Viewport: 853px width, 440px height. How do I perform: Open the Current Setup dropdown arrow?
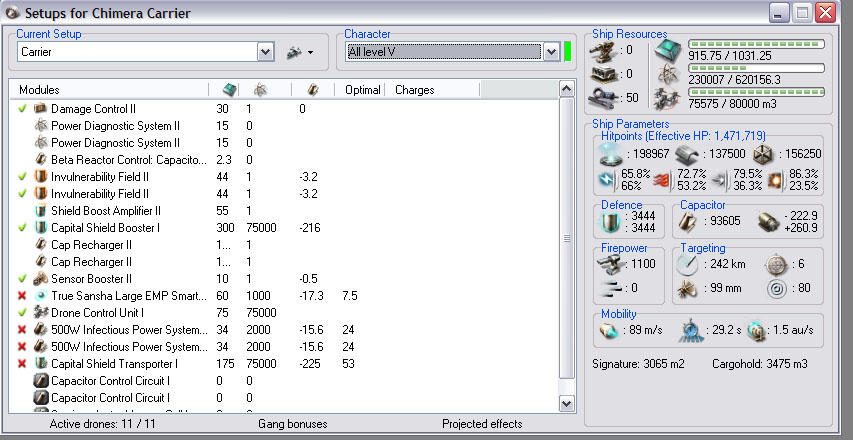coord(265,52)
